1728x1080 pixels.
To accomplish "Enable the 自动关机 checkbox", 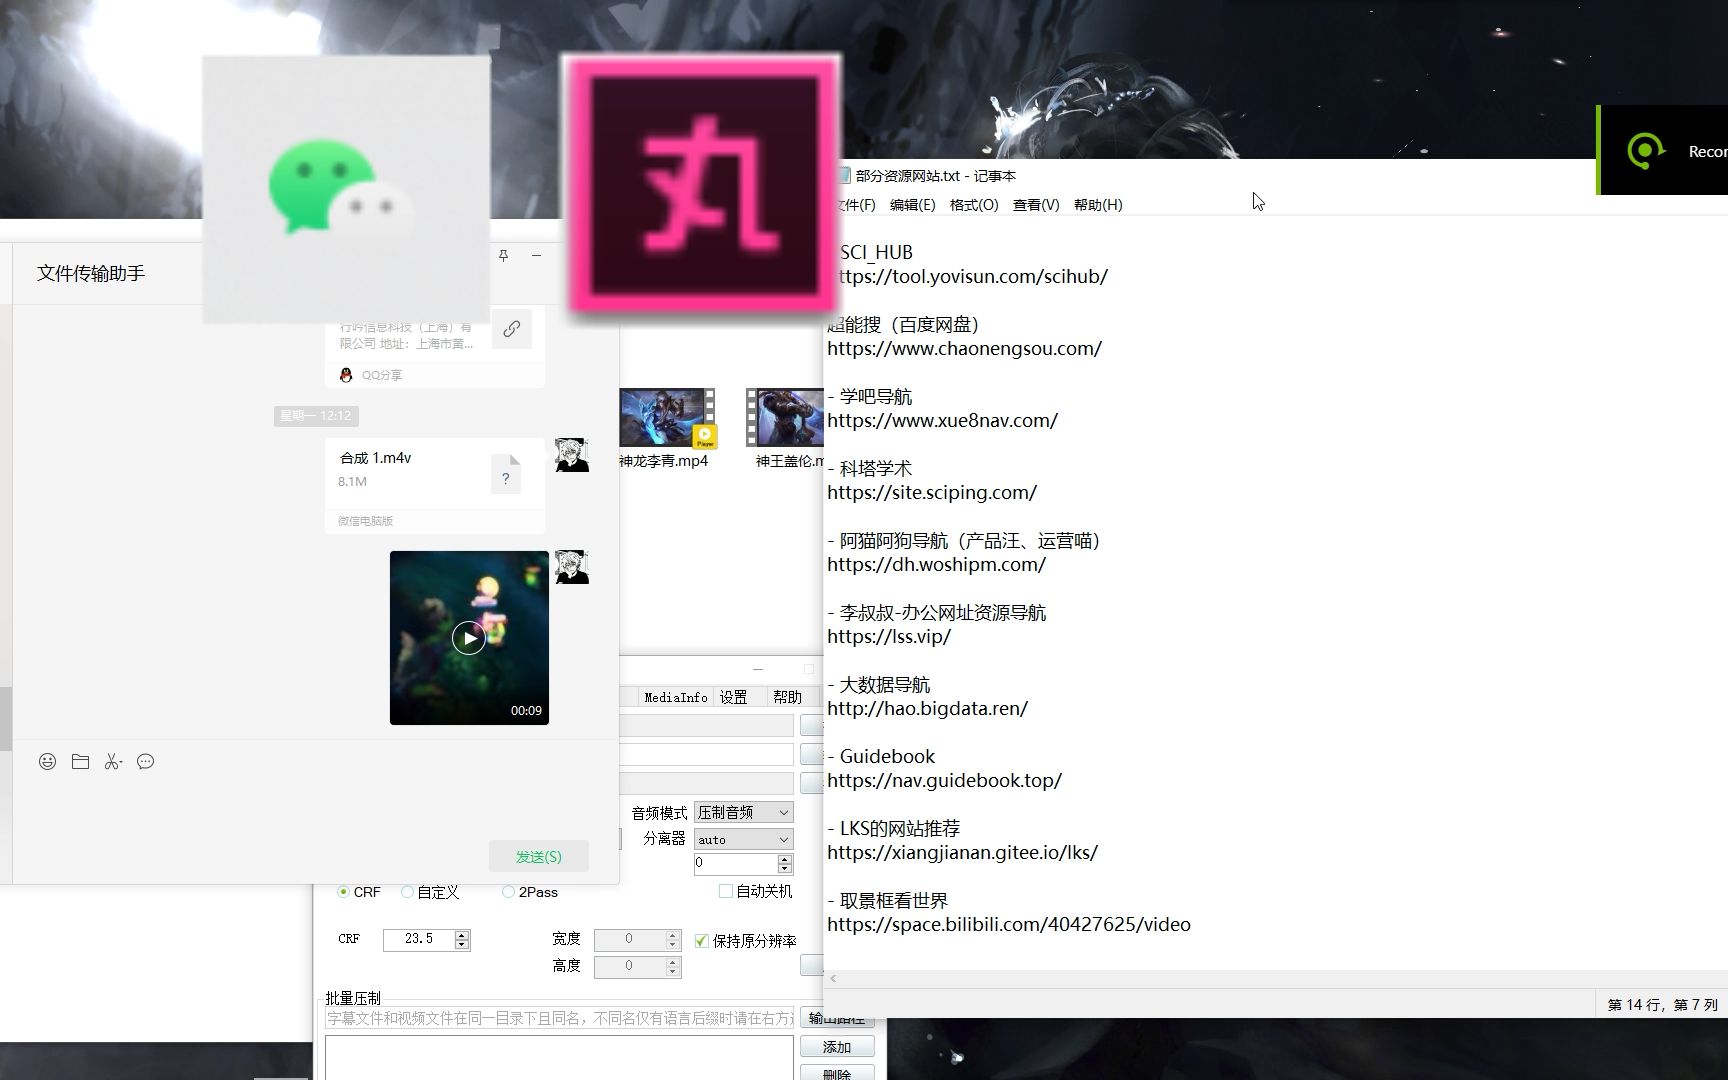I will pyautogui.click(x=726, y=891).
